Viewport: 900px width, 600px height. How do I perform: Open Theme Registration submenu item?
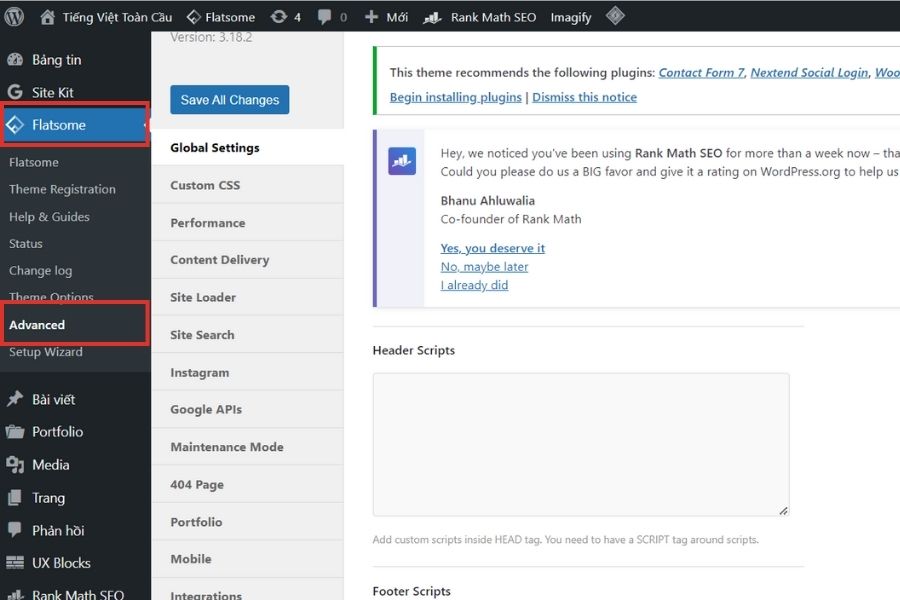[62, 189]
